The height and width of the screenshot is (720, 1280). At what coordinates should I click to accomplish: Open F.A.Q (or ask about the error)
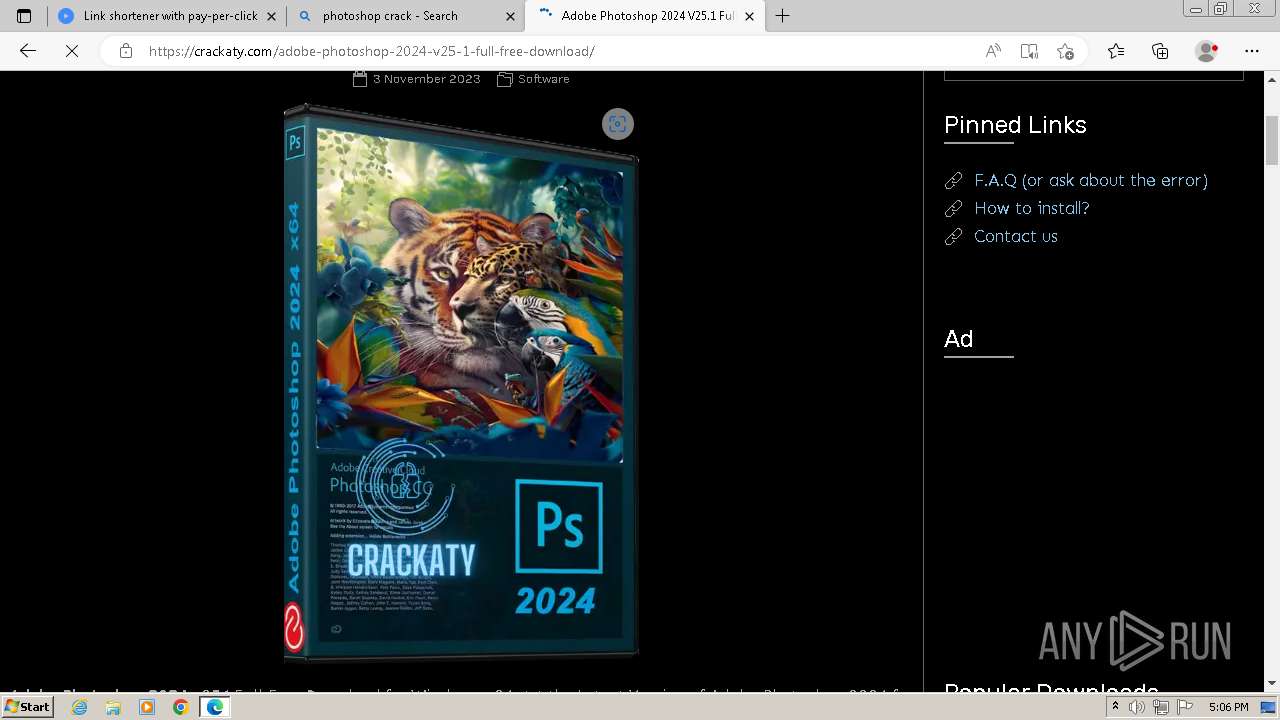pos(1091,180)
